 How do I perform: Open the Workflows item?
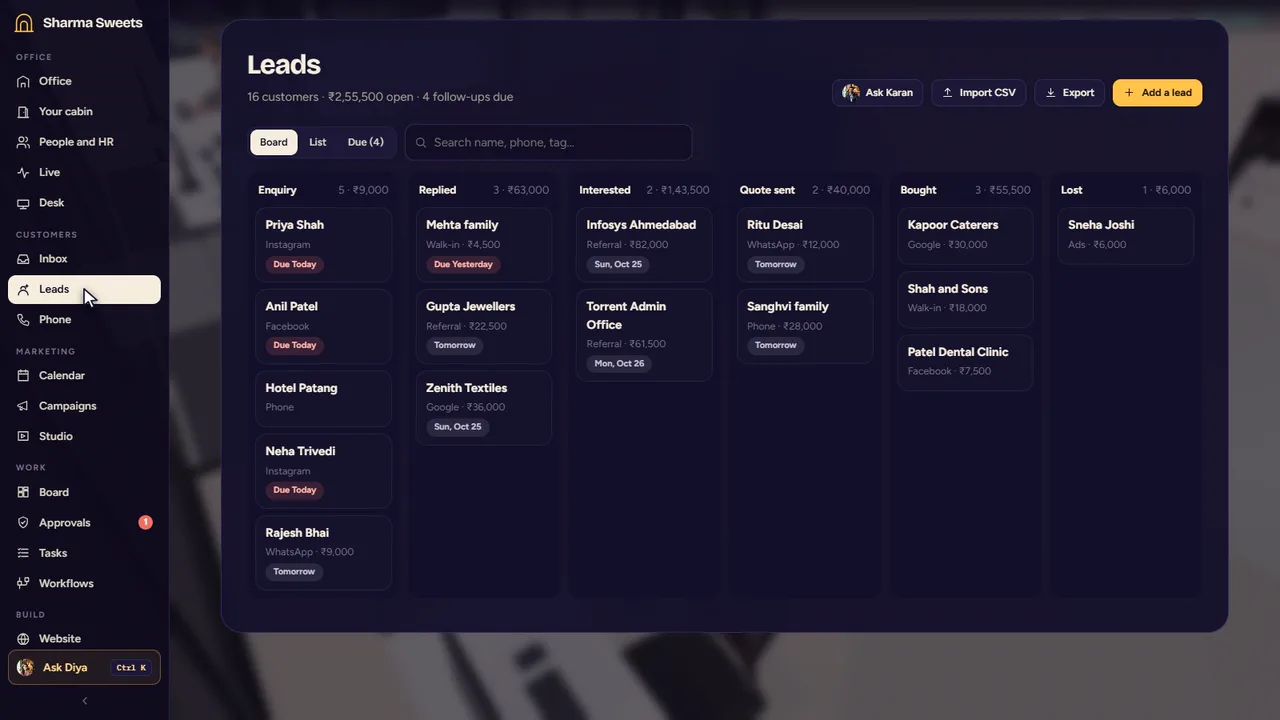[x=84, y=583]
